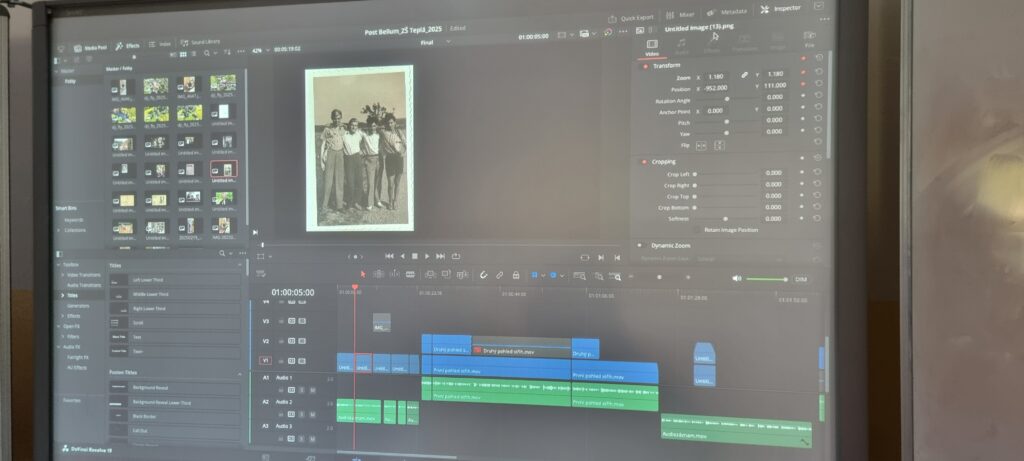Open timeline view options icon
This screenshot has width=1024, height=461.
point(260,274)
